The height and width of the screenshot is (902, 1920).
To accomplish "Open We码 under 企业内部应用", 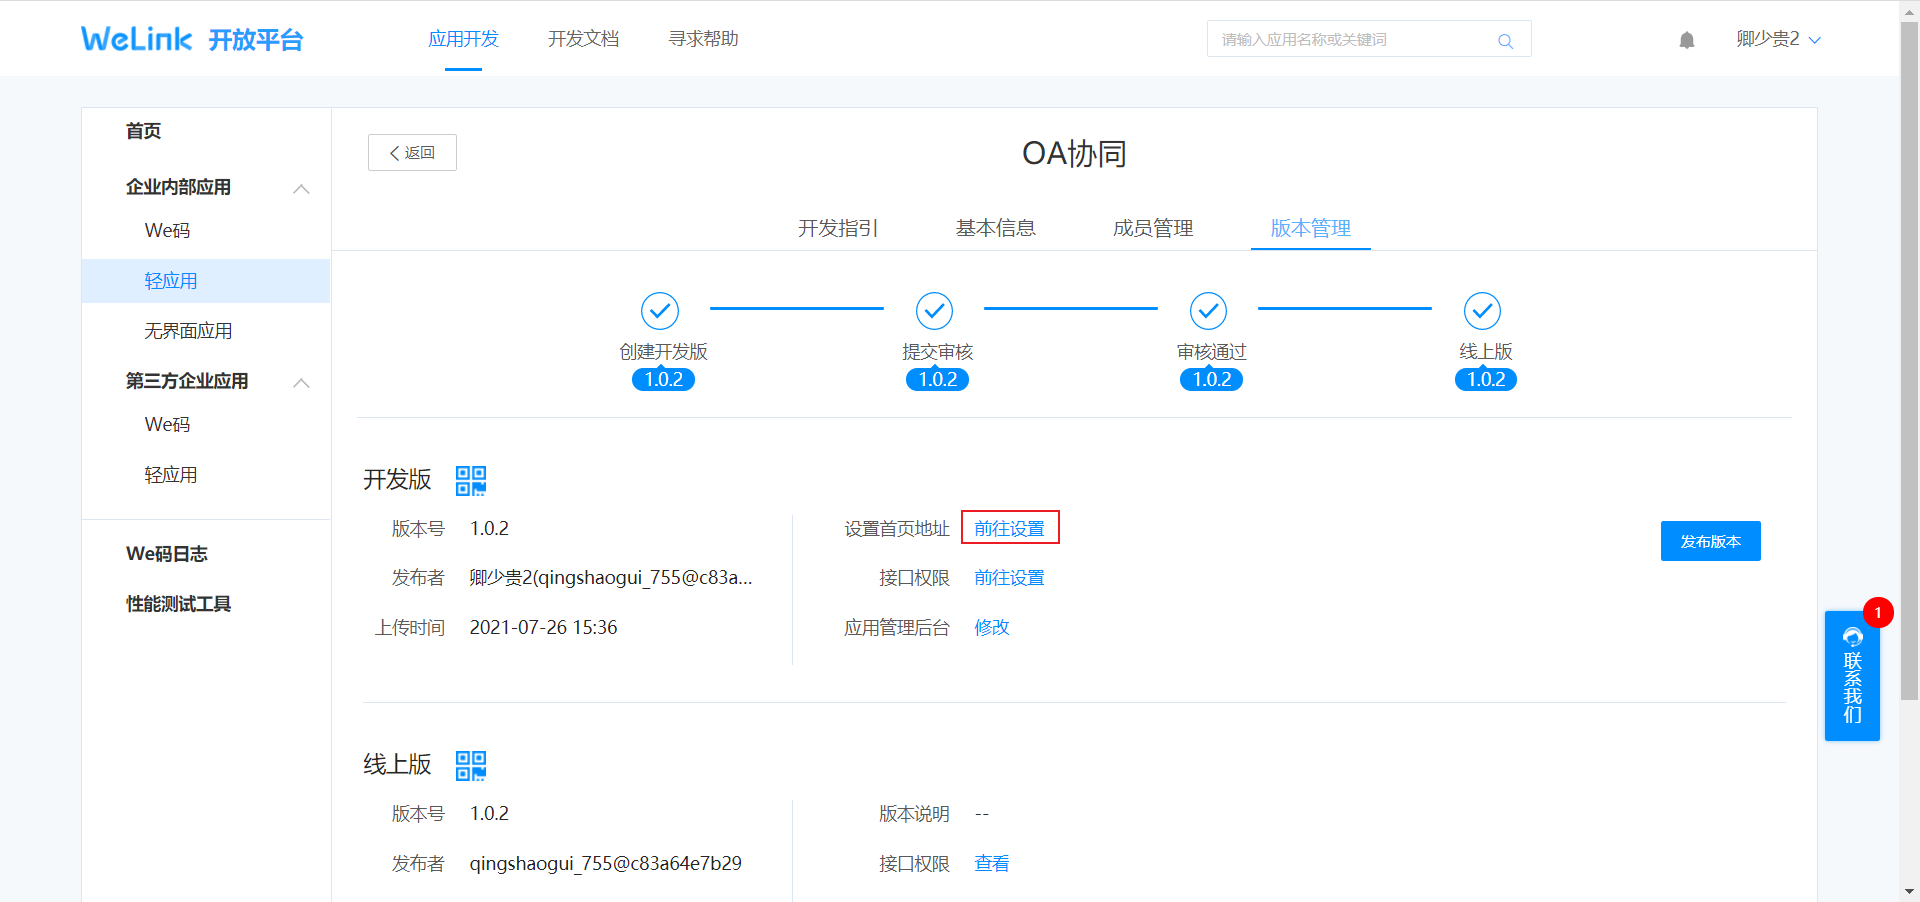I will pyautogui.click(x=167, y=231).
